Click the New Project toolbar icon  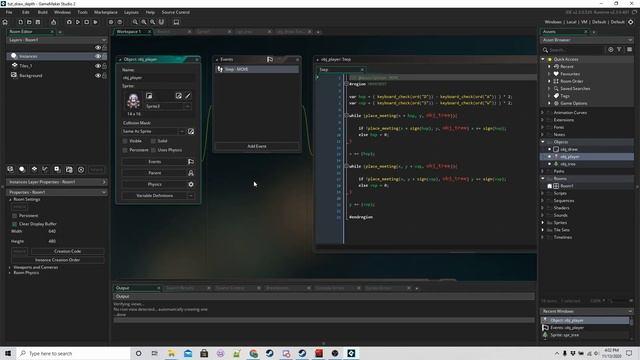coord(20,22)
